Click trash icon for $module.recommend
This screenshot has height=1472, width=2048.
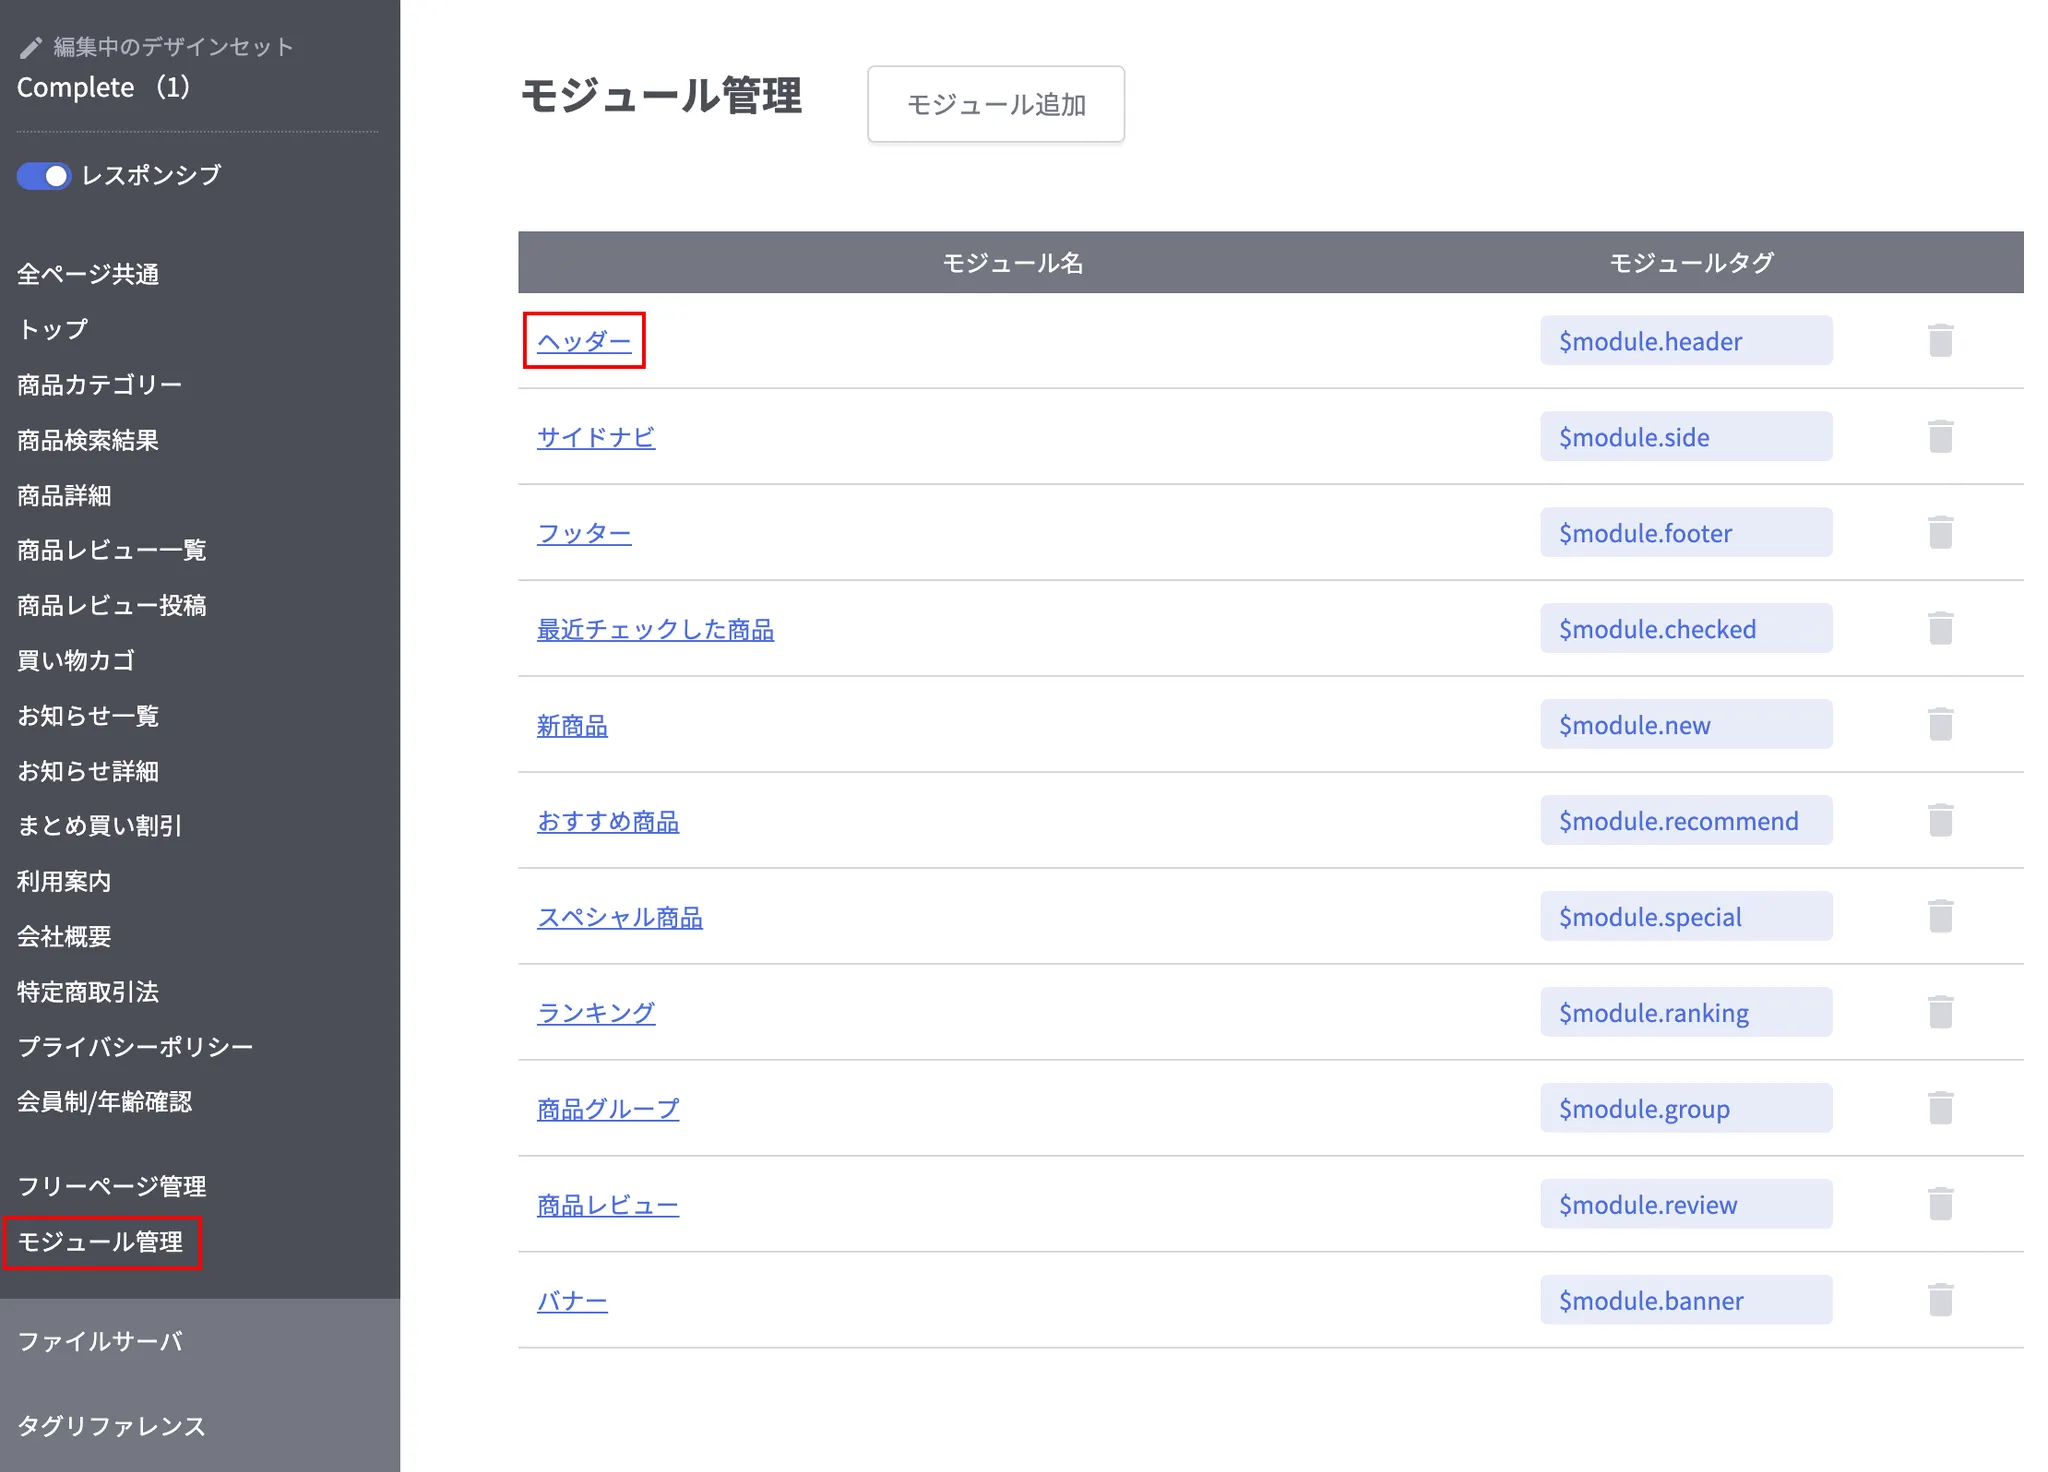[x=1940, y=821]
